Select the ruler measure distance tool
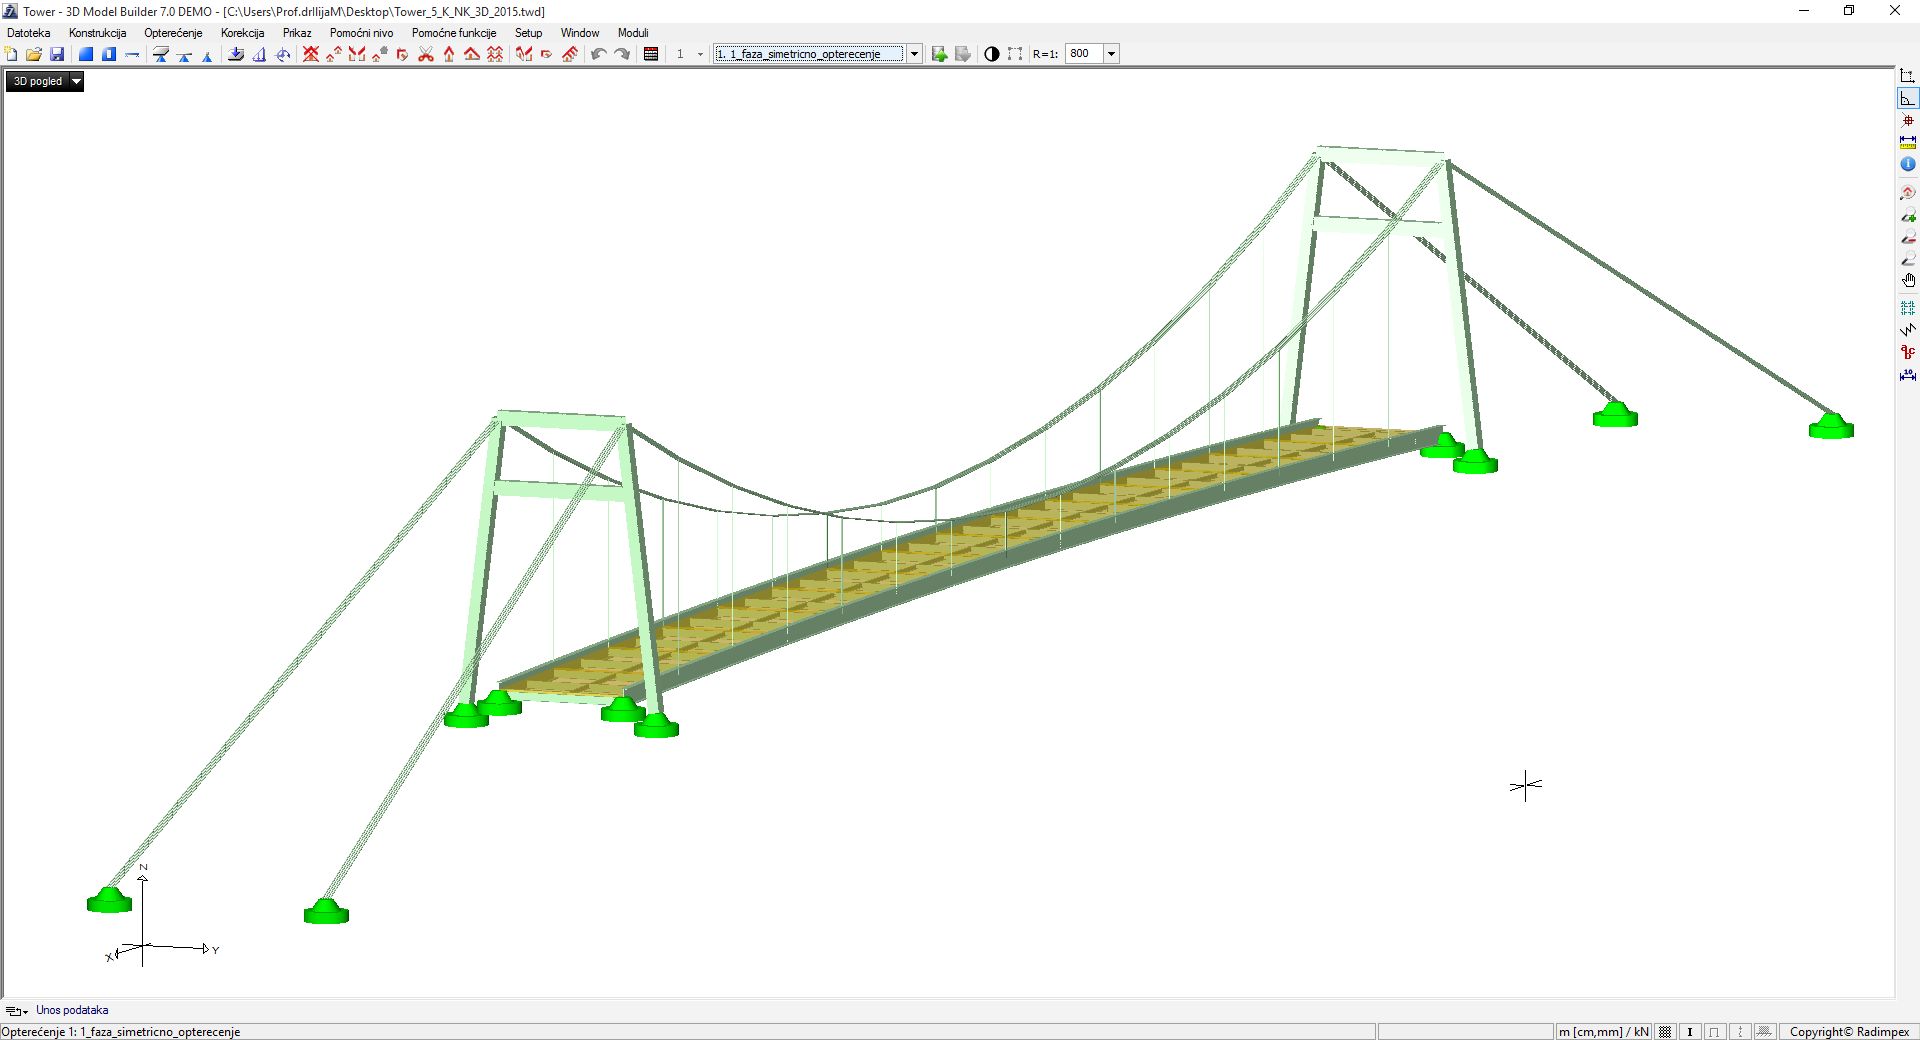This screenshot has width=1920, height=1040. [1908, 142]
